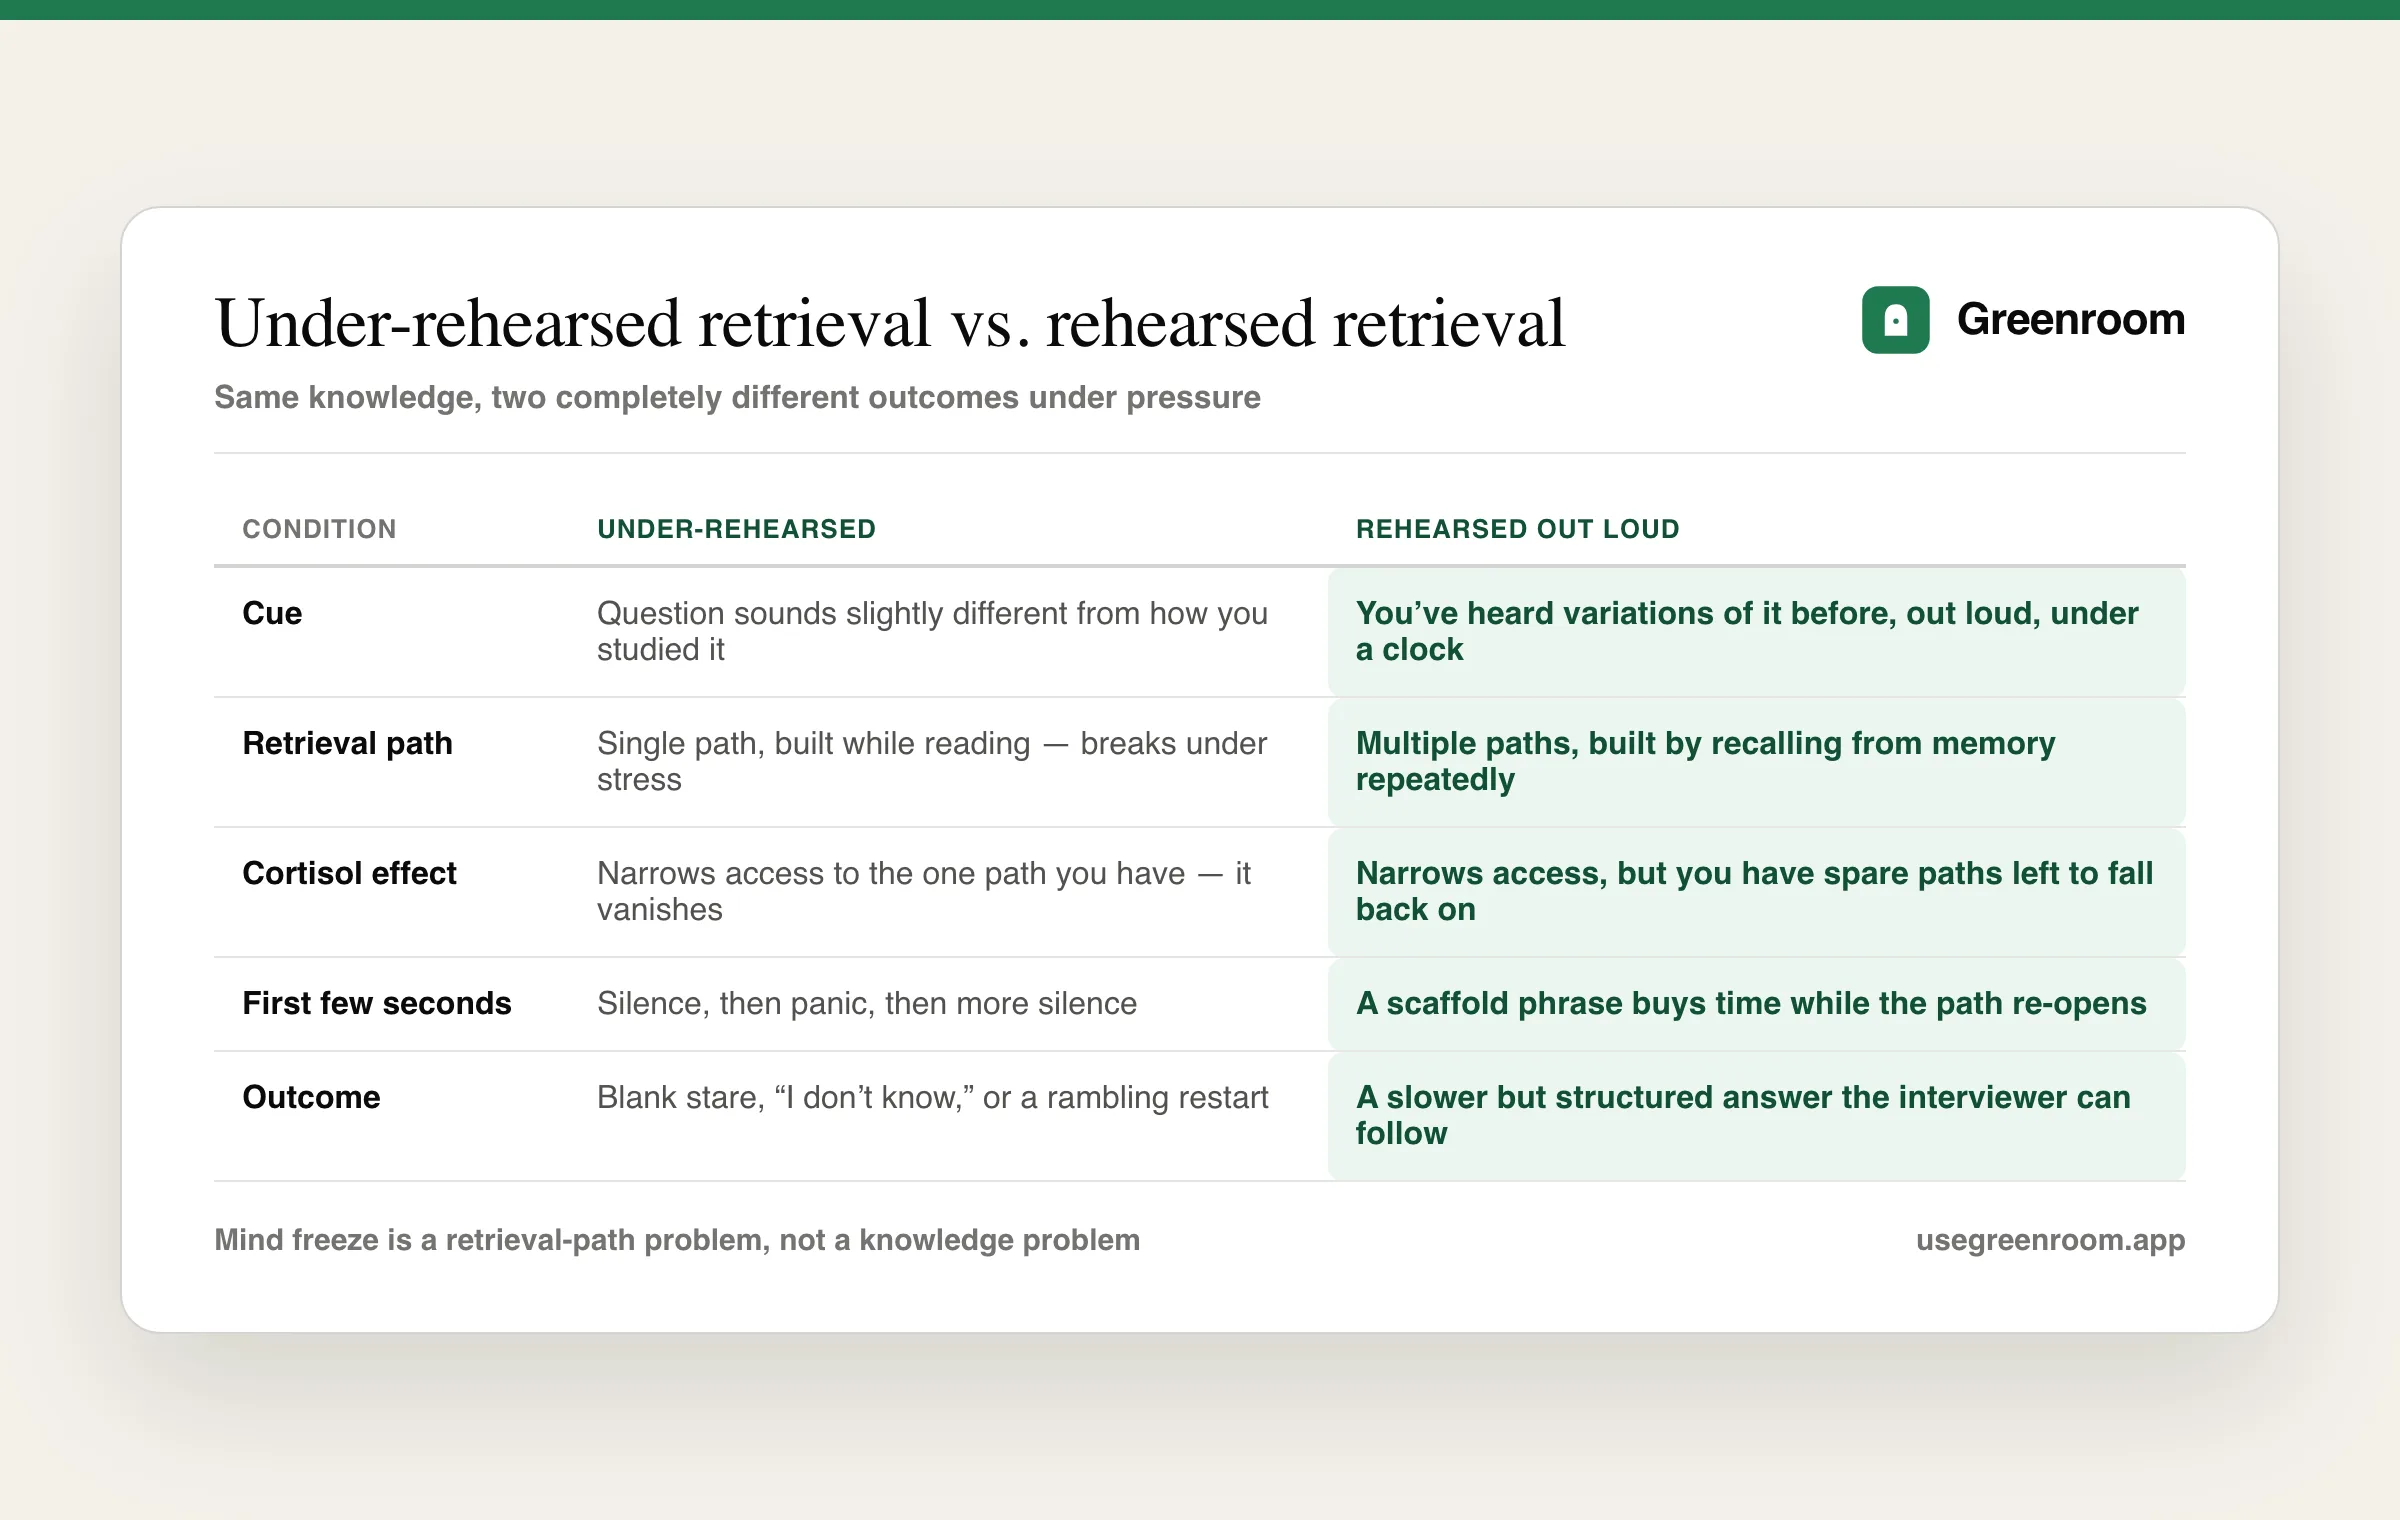The width and height of the screenshot is (2400, 1520).
Task: Select the title "Under-rehearsed retrieval vs. rehearsed retrieval"
Action: pos(890,323)
